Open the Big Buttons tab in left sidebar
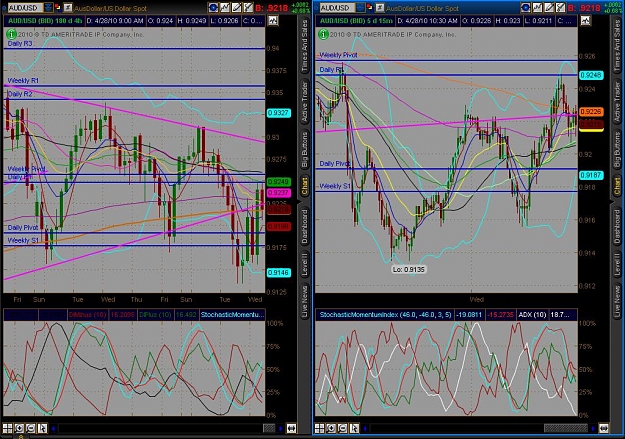 pyautogui.click(x=305, y=150)
